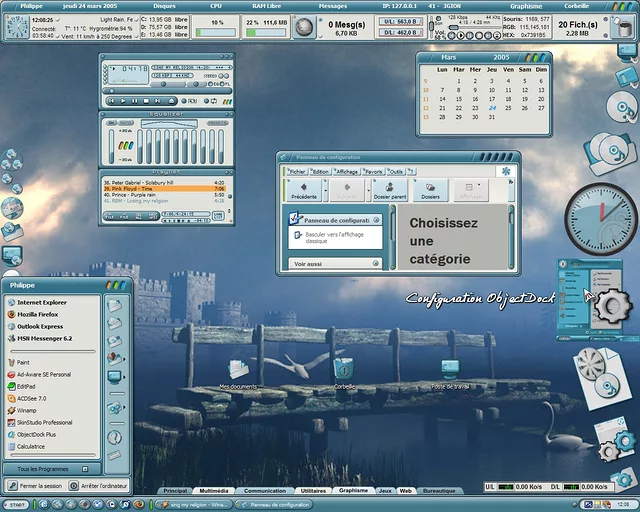Open Mozilla Firefox from the start menu
Viewport: 640px width, 512px height.
click(41, 314)
